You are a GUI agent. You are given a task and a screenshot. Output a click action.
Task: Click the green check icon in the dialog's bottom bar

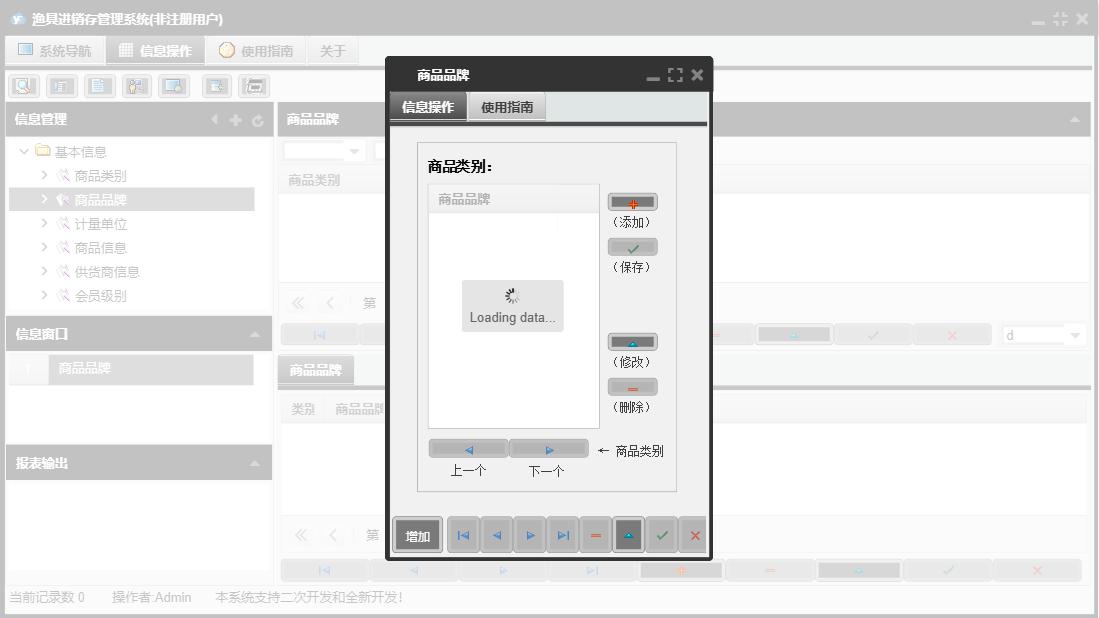[662, 535]
